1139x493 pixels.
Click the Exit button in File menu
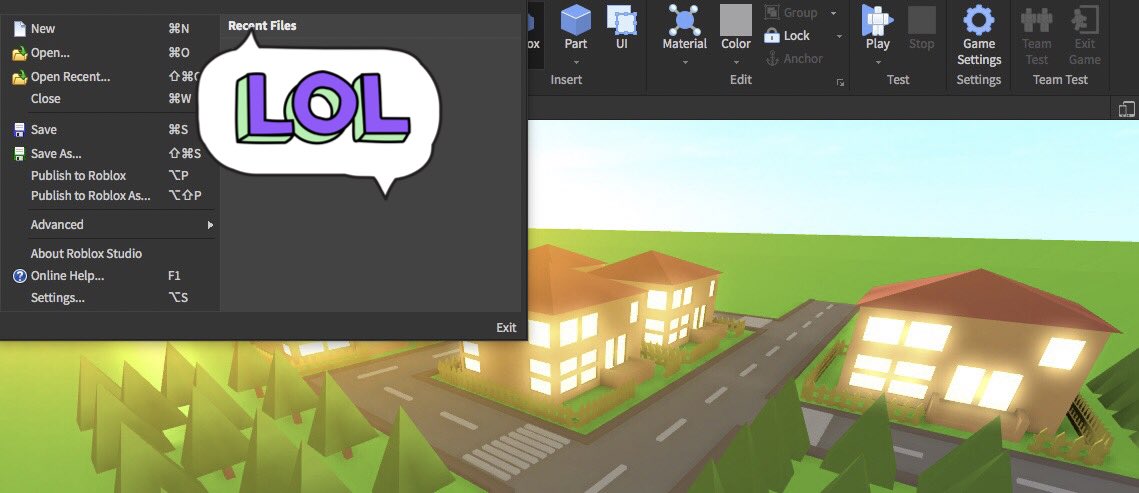506,327
